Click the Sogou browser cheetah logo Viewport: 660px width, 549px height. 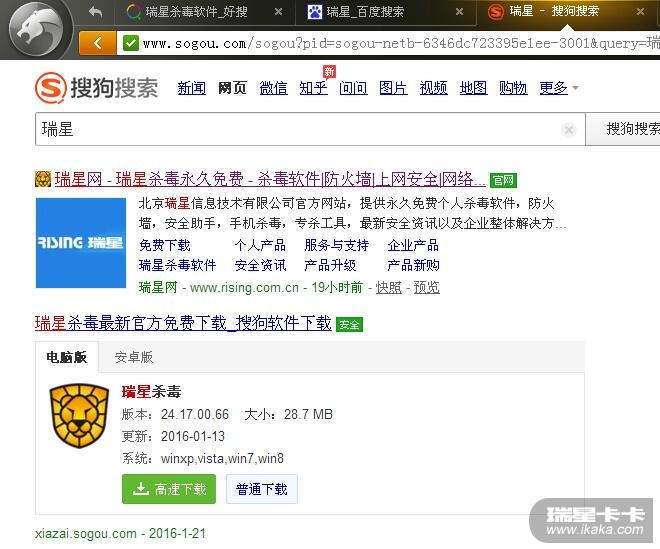[36, 29]
